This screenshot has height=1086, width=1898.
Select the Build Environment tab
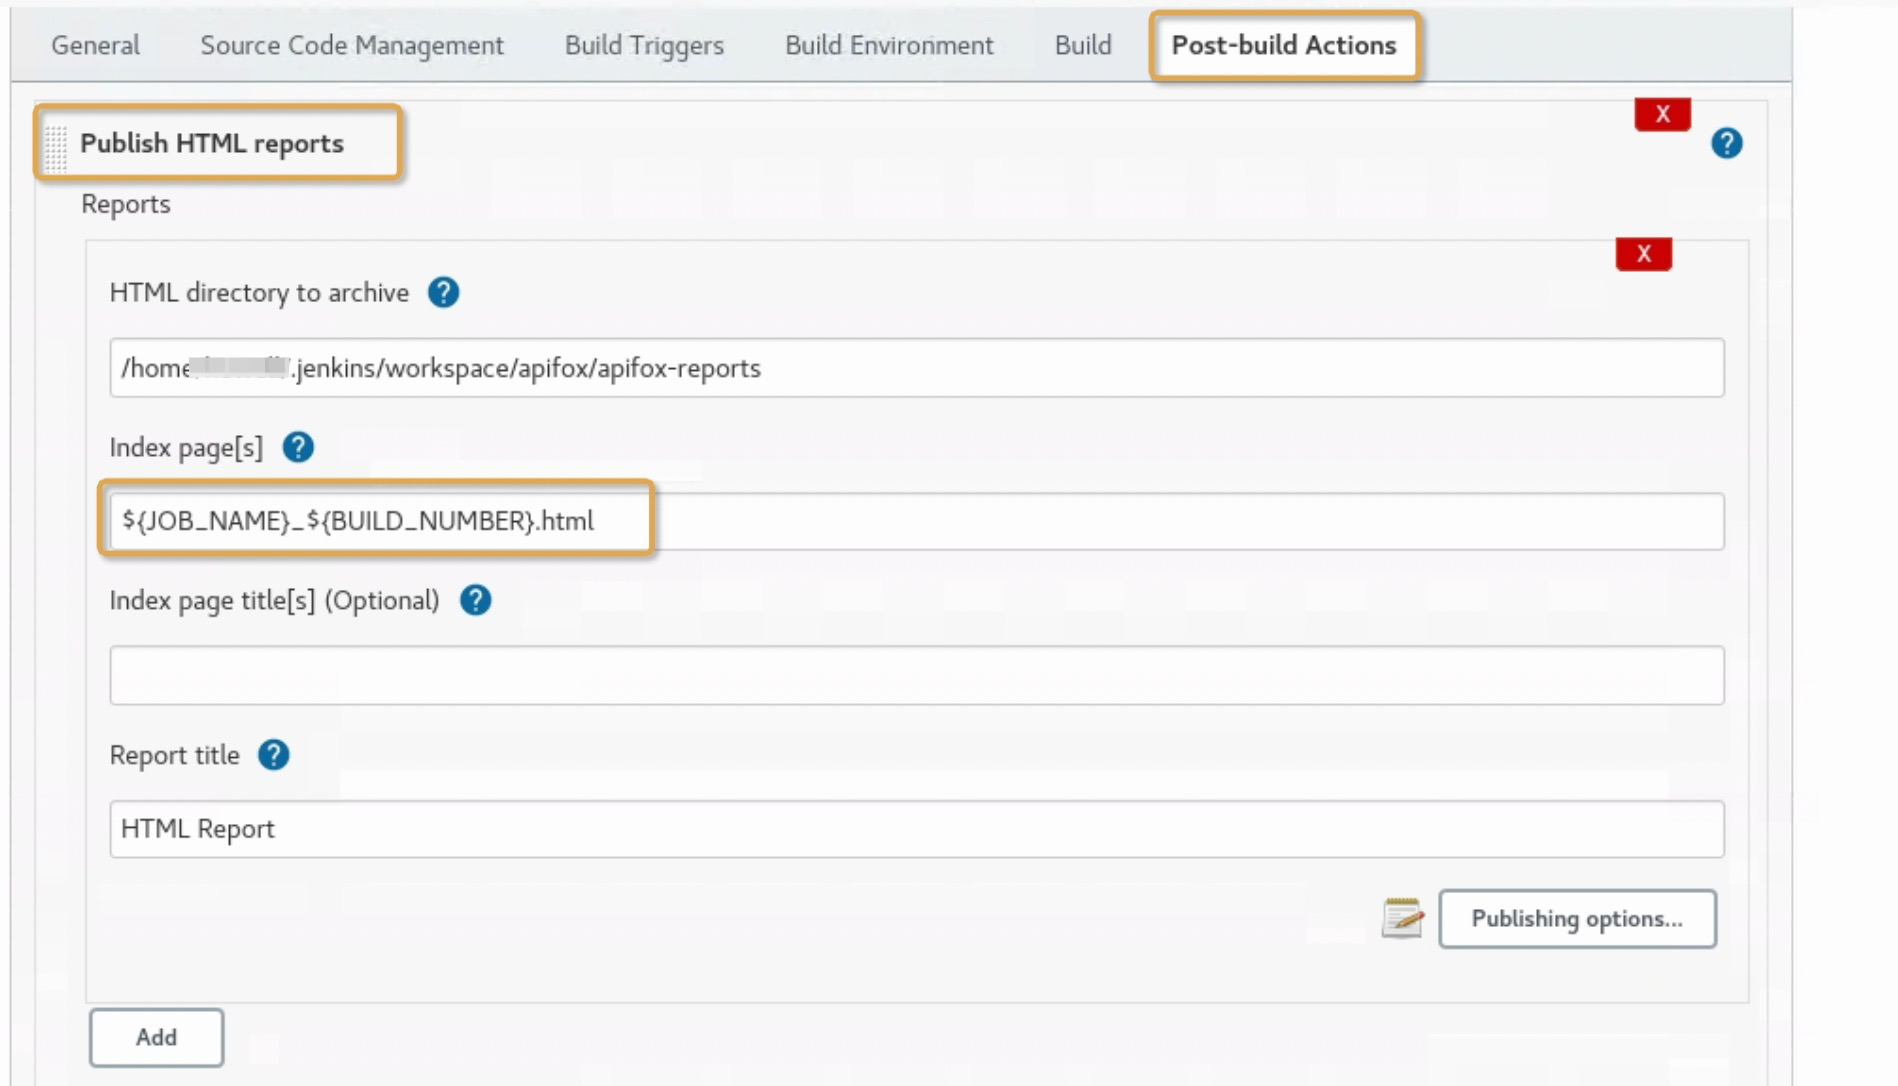point(889,46)
